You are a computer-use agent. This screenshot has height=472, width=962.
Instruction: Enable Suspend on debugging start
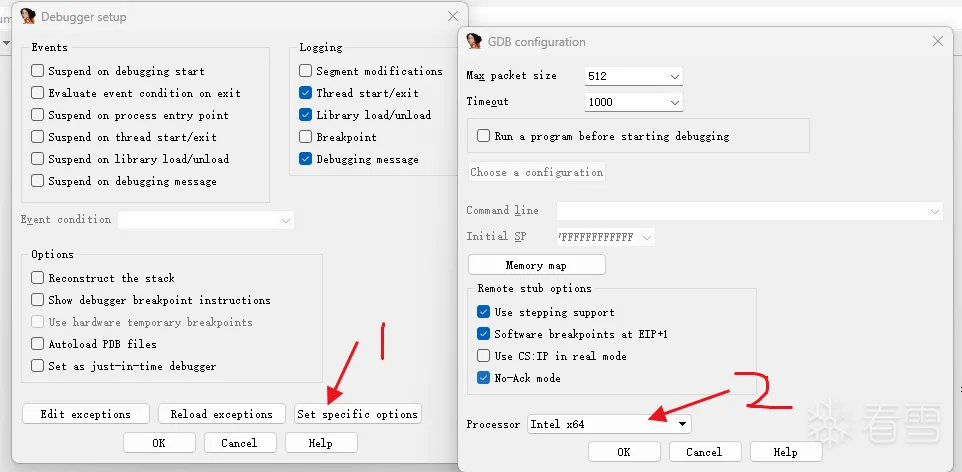38,71
